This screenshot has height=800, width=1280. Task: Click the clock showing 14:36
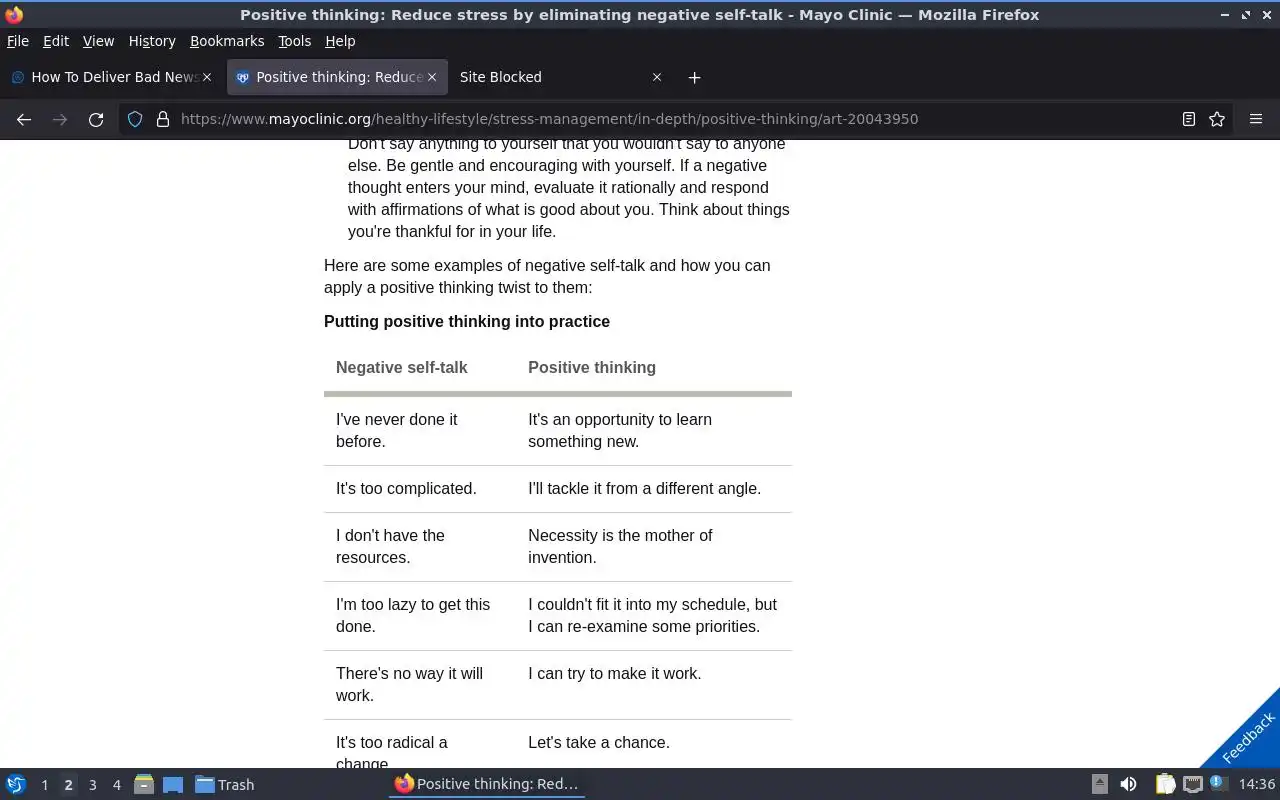(1257, 784)
